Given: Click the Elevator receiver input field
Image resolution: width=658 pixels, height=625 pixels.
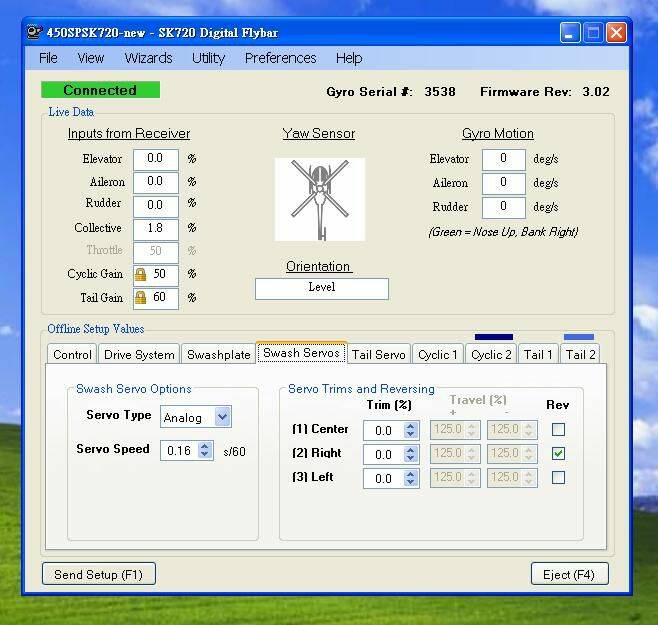Looking at the screenshot, I should [x=156, y=160].
